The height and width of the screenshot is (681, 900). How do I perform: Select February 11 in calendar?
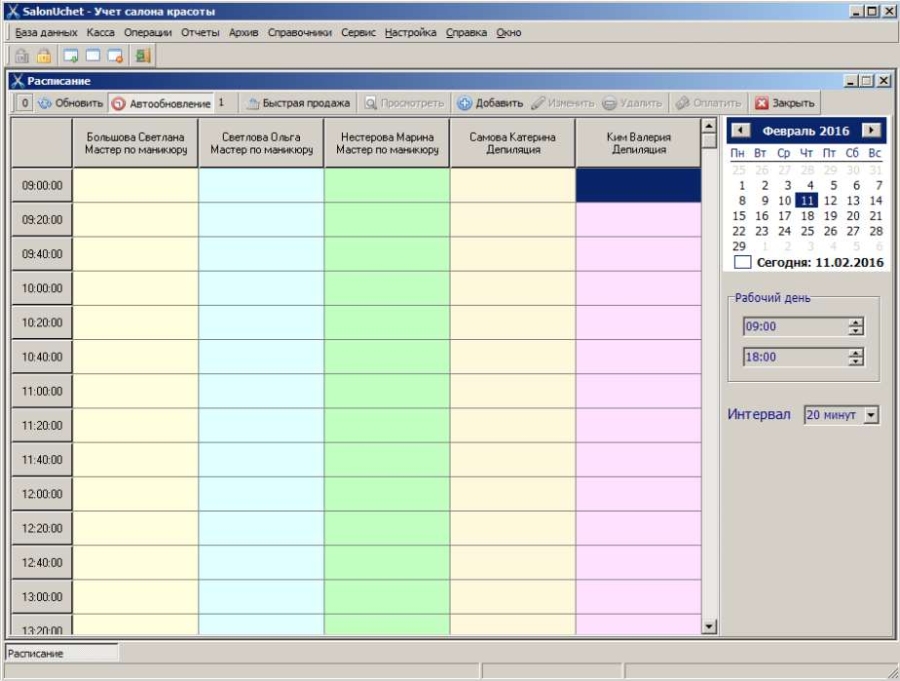[x=807, y=200]
